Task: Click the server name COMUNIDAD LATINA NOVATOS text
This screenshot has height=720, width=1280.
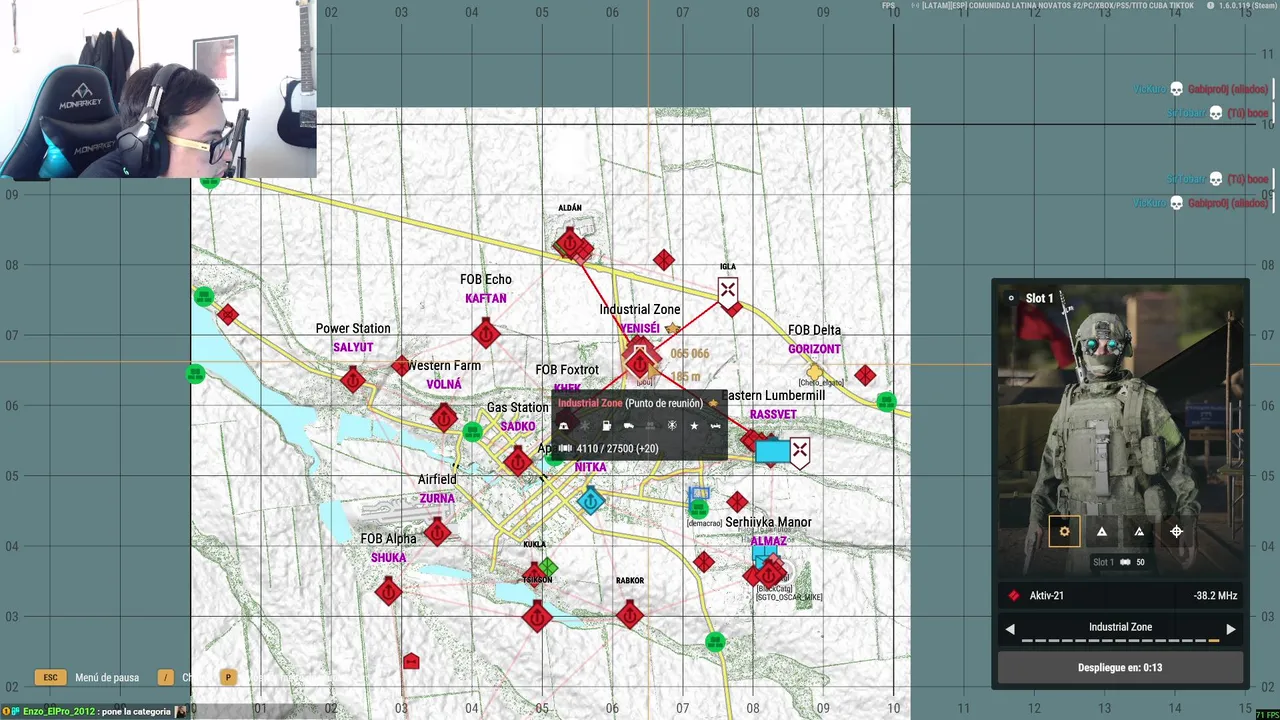Action: [1058, 5]
